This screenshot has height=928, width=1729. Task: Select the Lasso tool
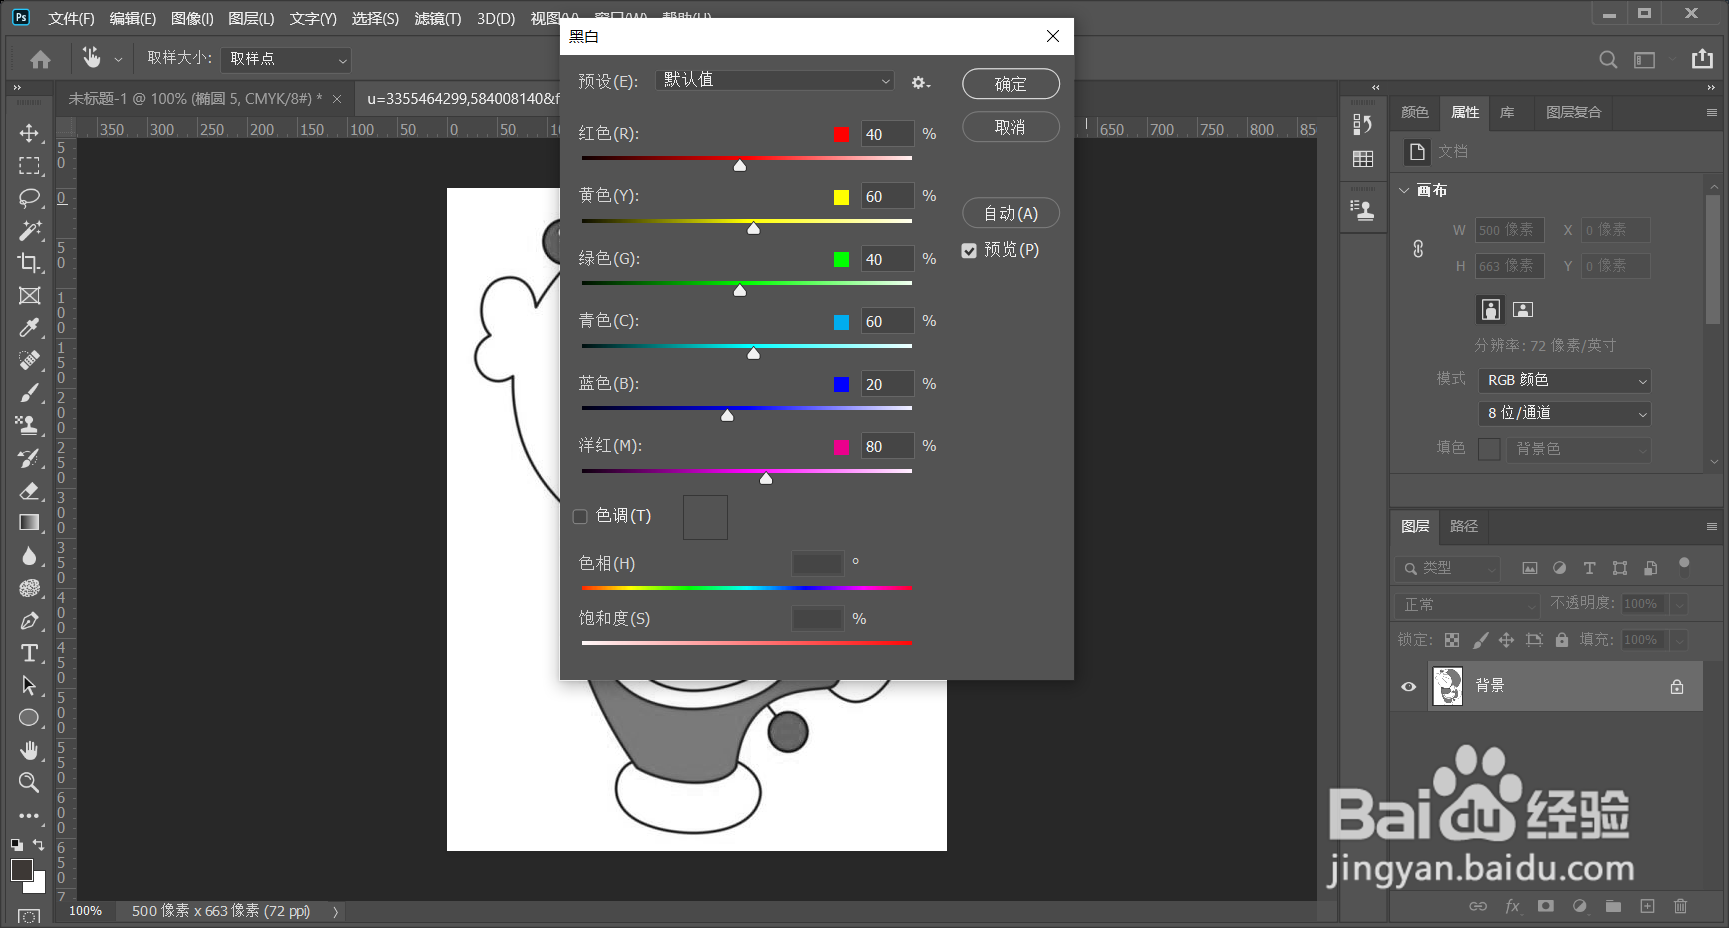click(x=29, y=198)
